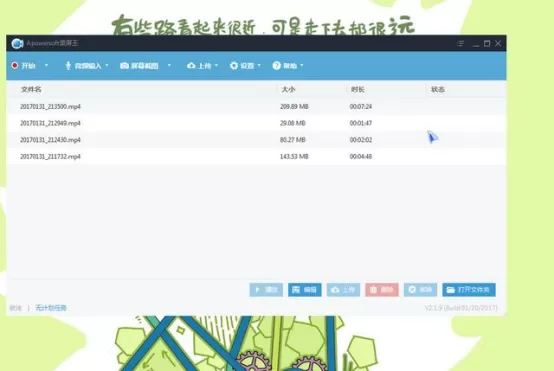Click the 209.89 MB size cell
The image size is (554, 371).
pos(294,106)
